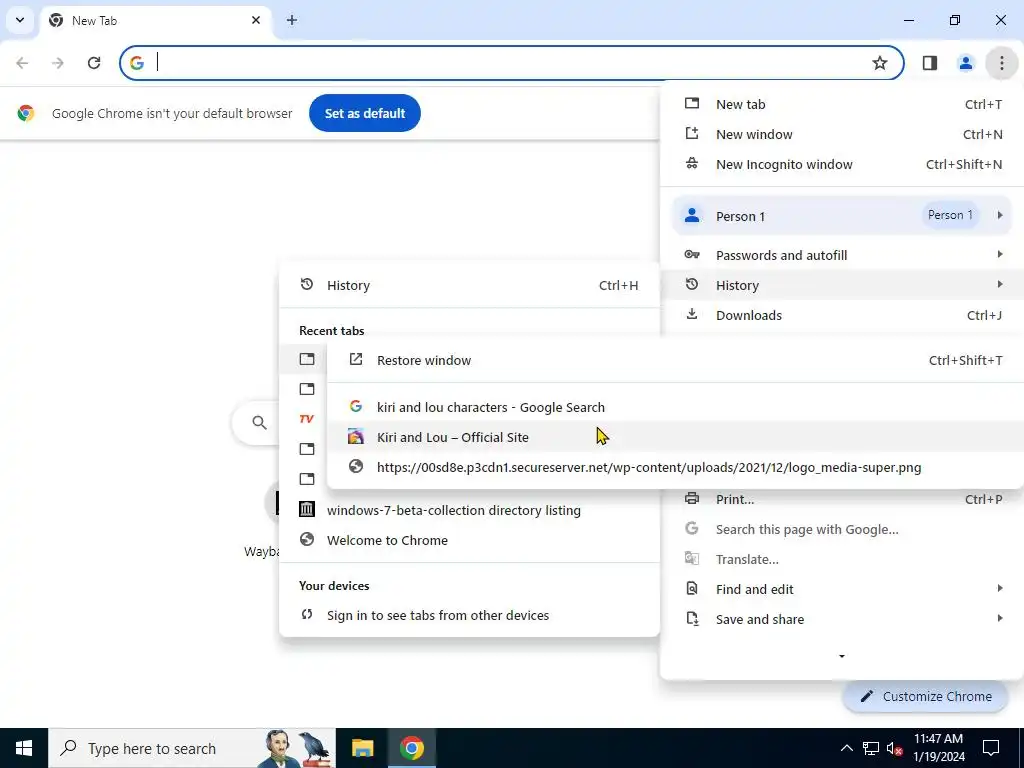Click the TV icon recent tab entry
Screen dimensions: 1024x768
coord(306,419)
